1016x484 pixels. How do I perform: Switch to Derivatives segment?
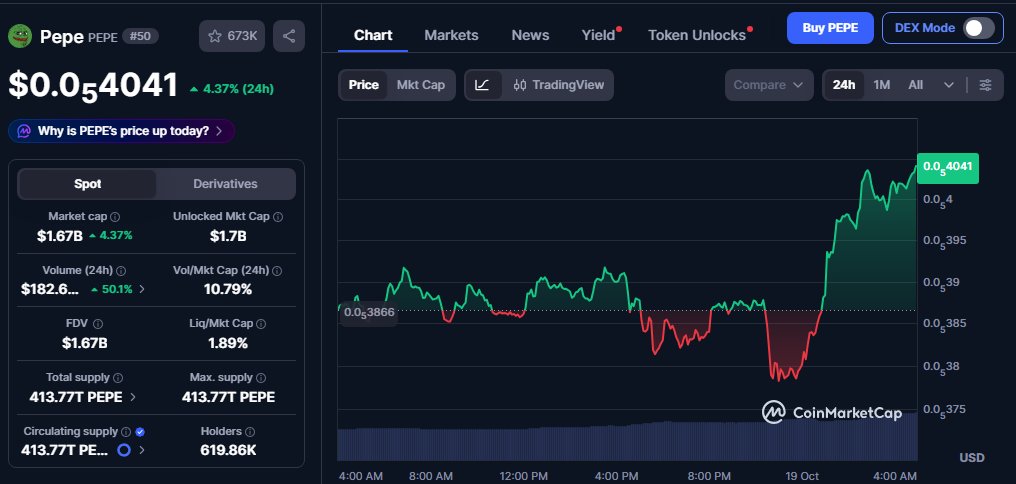pos(225,184)
